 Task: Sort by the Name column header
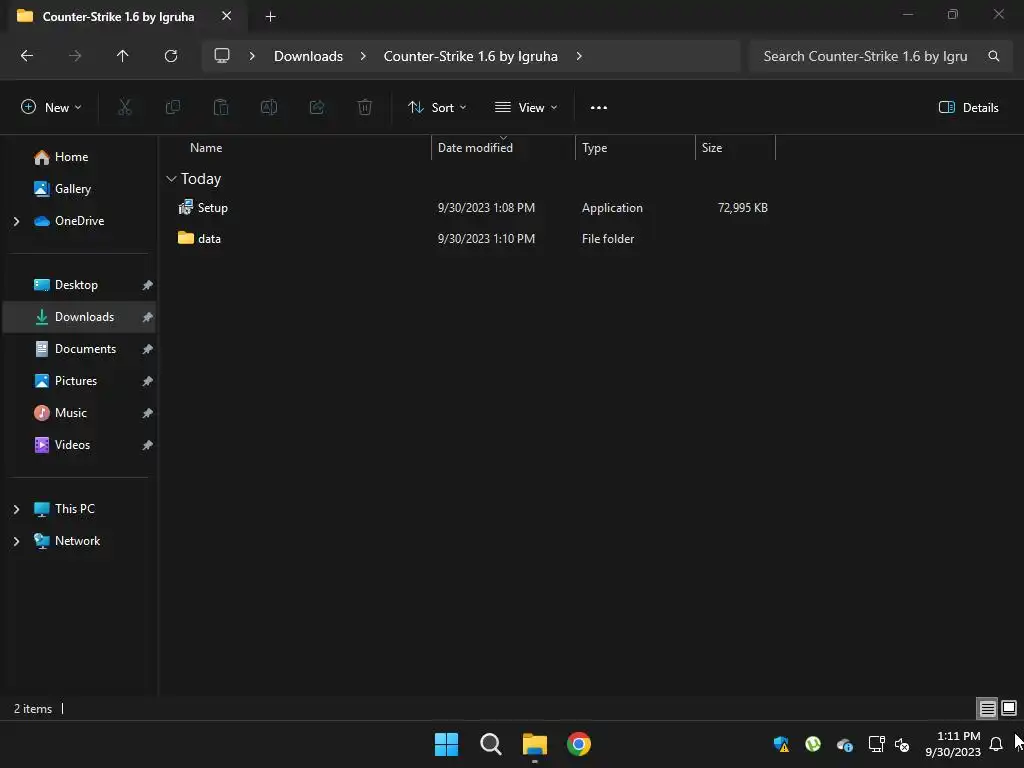pos(206,148)
